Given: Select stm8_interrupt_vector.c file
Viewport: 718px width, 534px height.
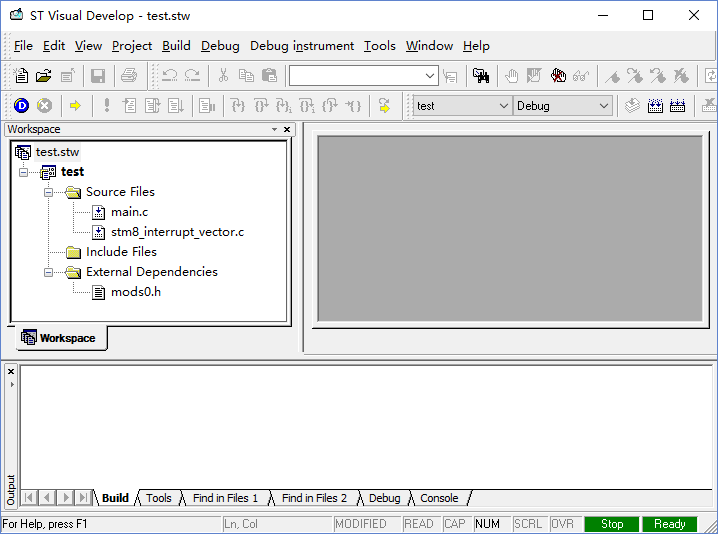Looking at the screenshot, I should tap(177, 232).
